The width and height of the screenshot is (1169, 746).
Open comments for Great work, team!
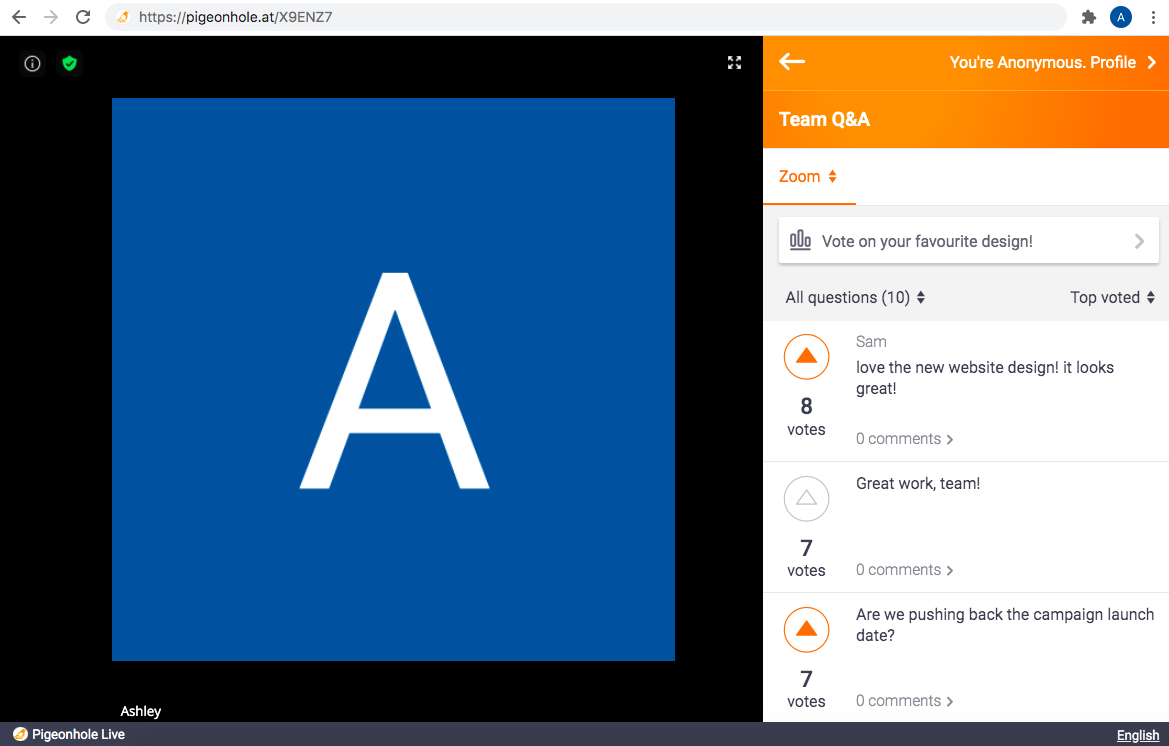[x=904, y=570]
